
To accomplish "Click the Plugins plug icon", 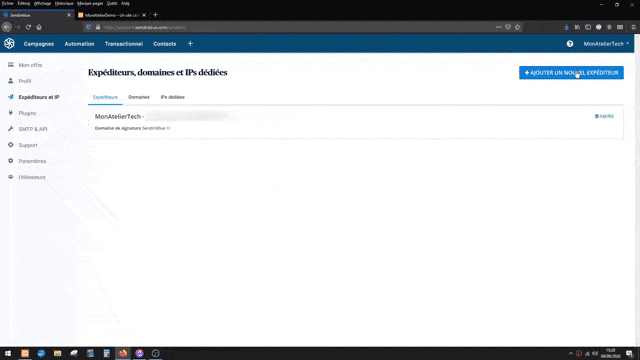I will pos(11,113).
